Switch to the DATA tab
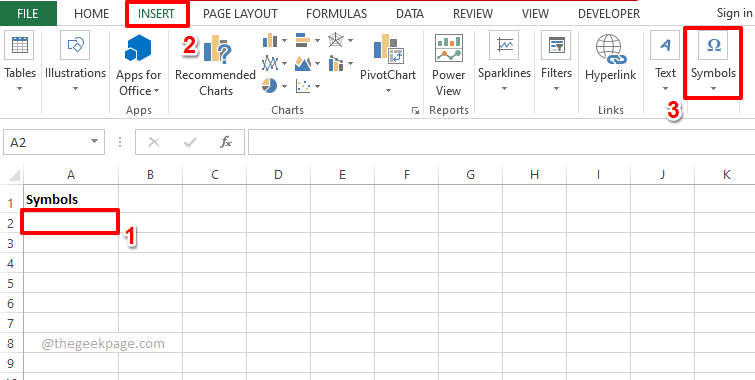Viewport: 755px width, 380px height. pyautogui.click(x=410, y=14)
